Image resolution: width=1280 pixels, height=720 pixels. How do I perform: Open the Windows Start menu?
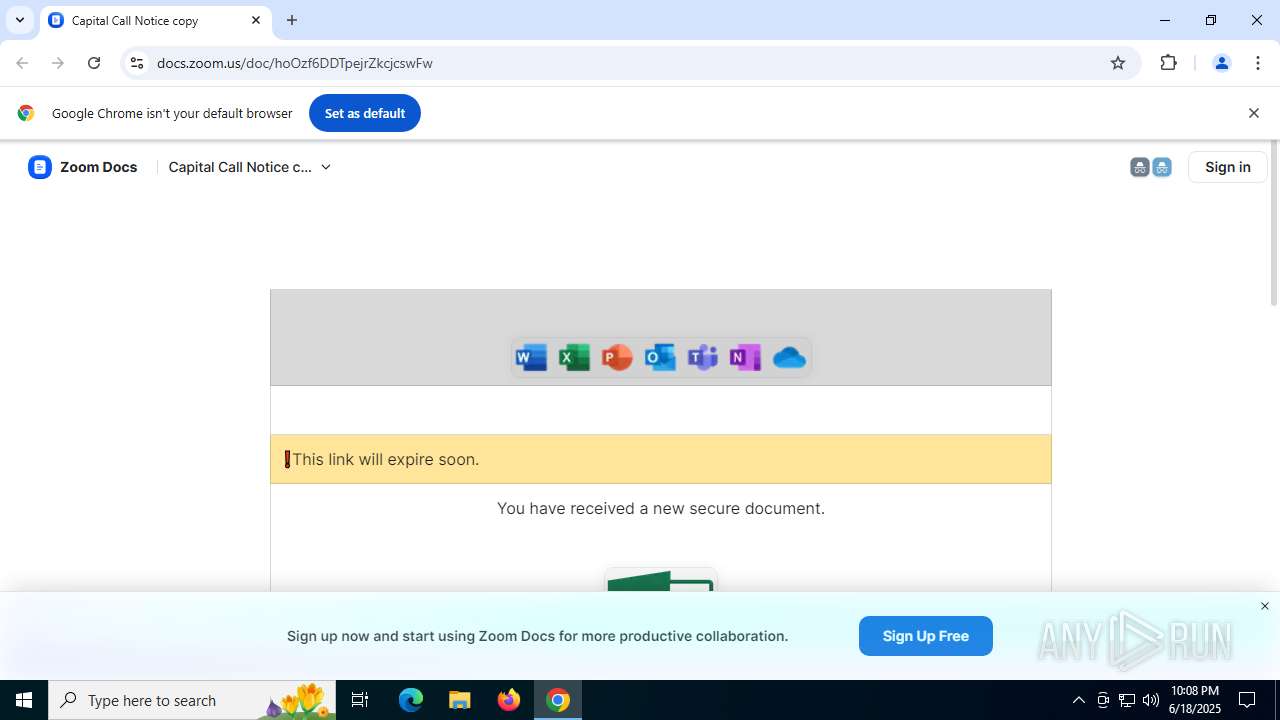click(24, 700)
